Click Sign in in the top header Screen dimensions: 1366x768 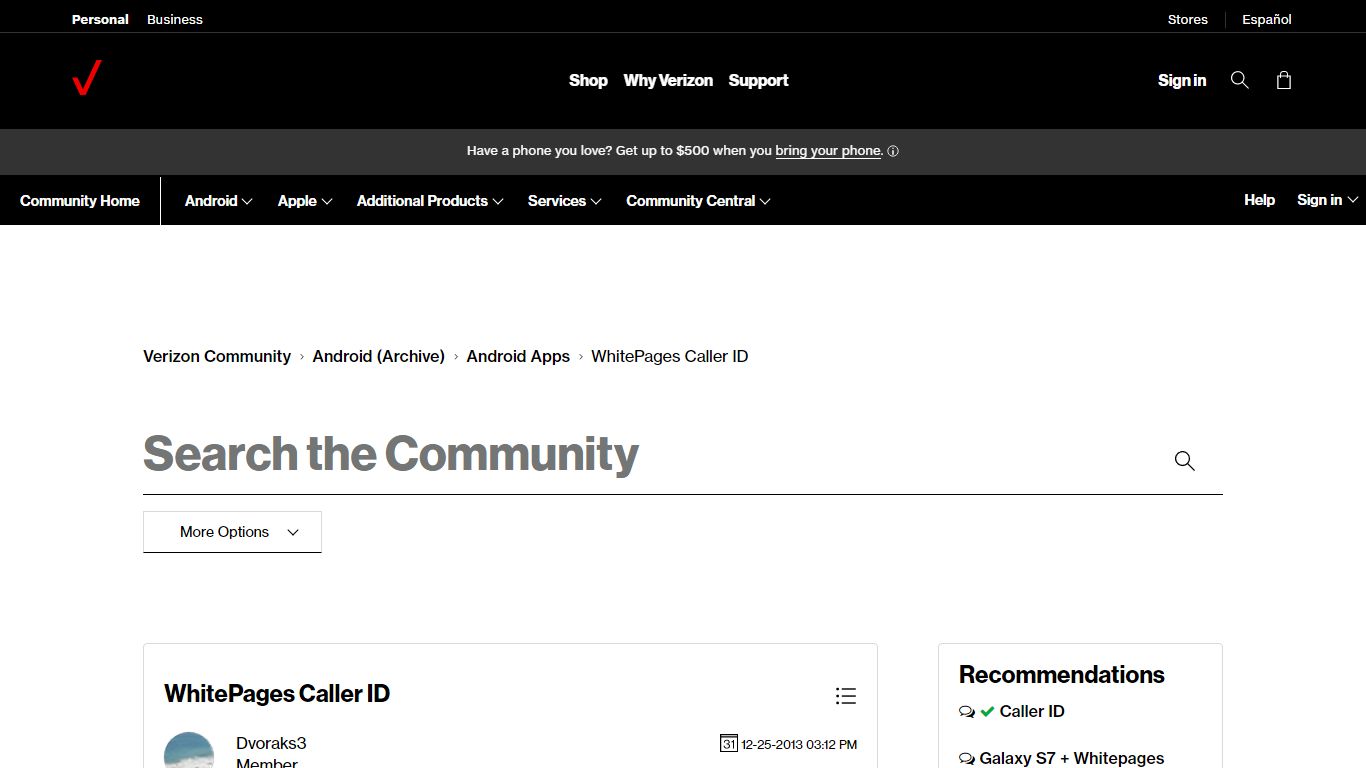(1182, 80)
